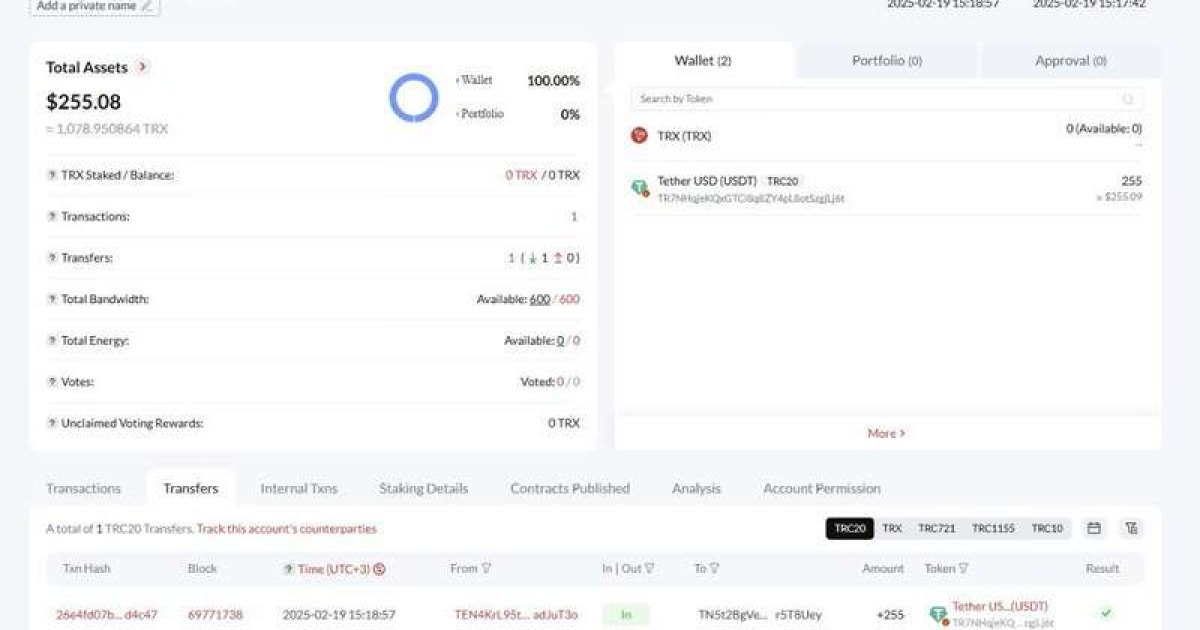The width and height of the screenshot is (1200, 630).
Task: Switch to the Portfolio (0) tab
Action: tap(887, 60)
